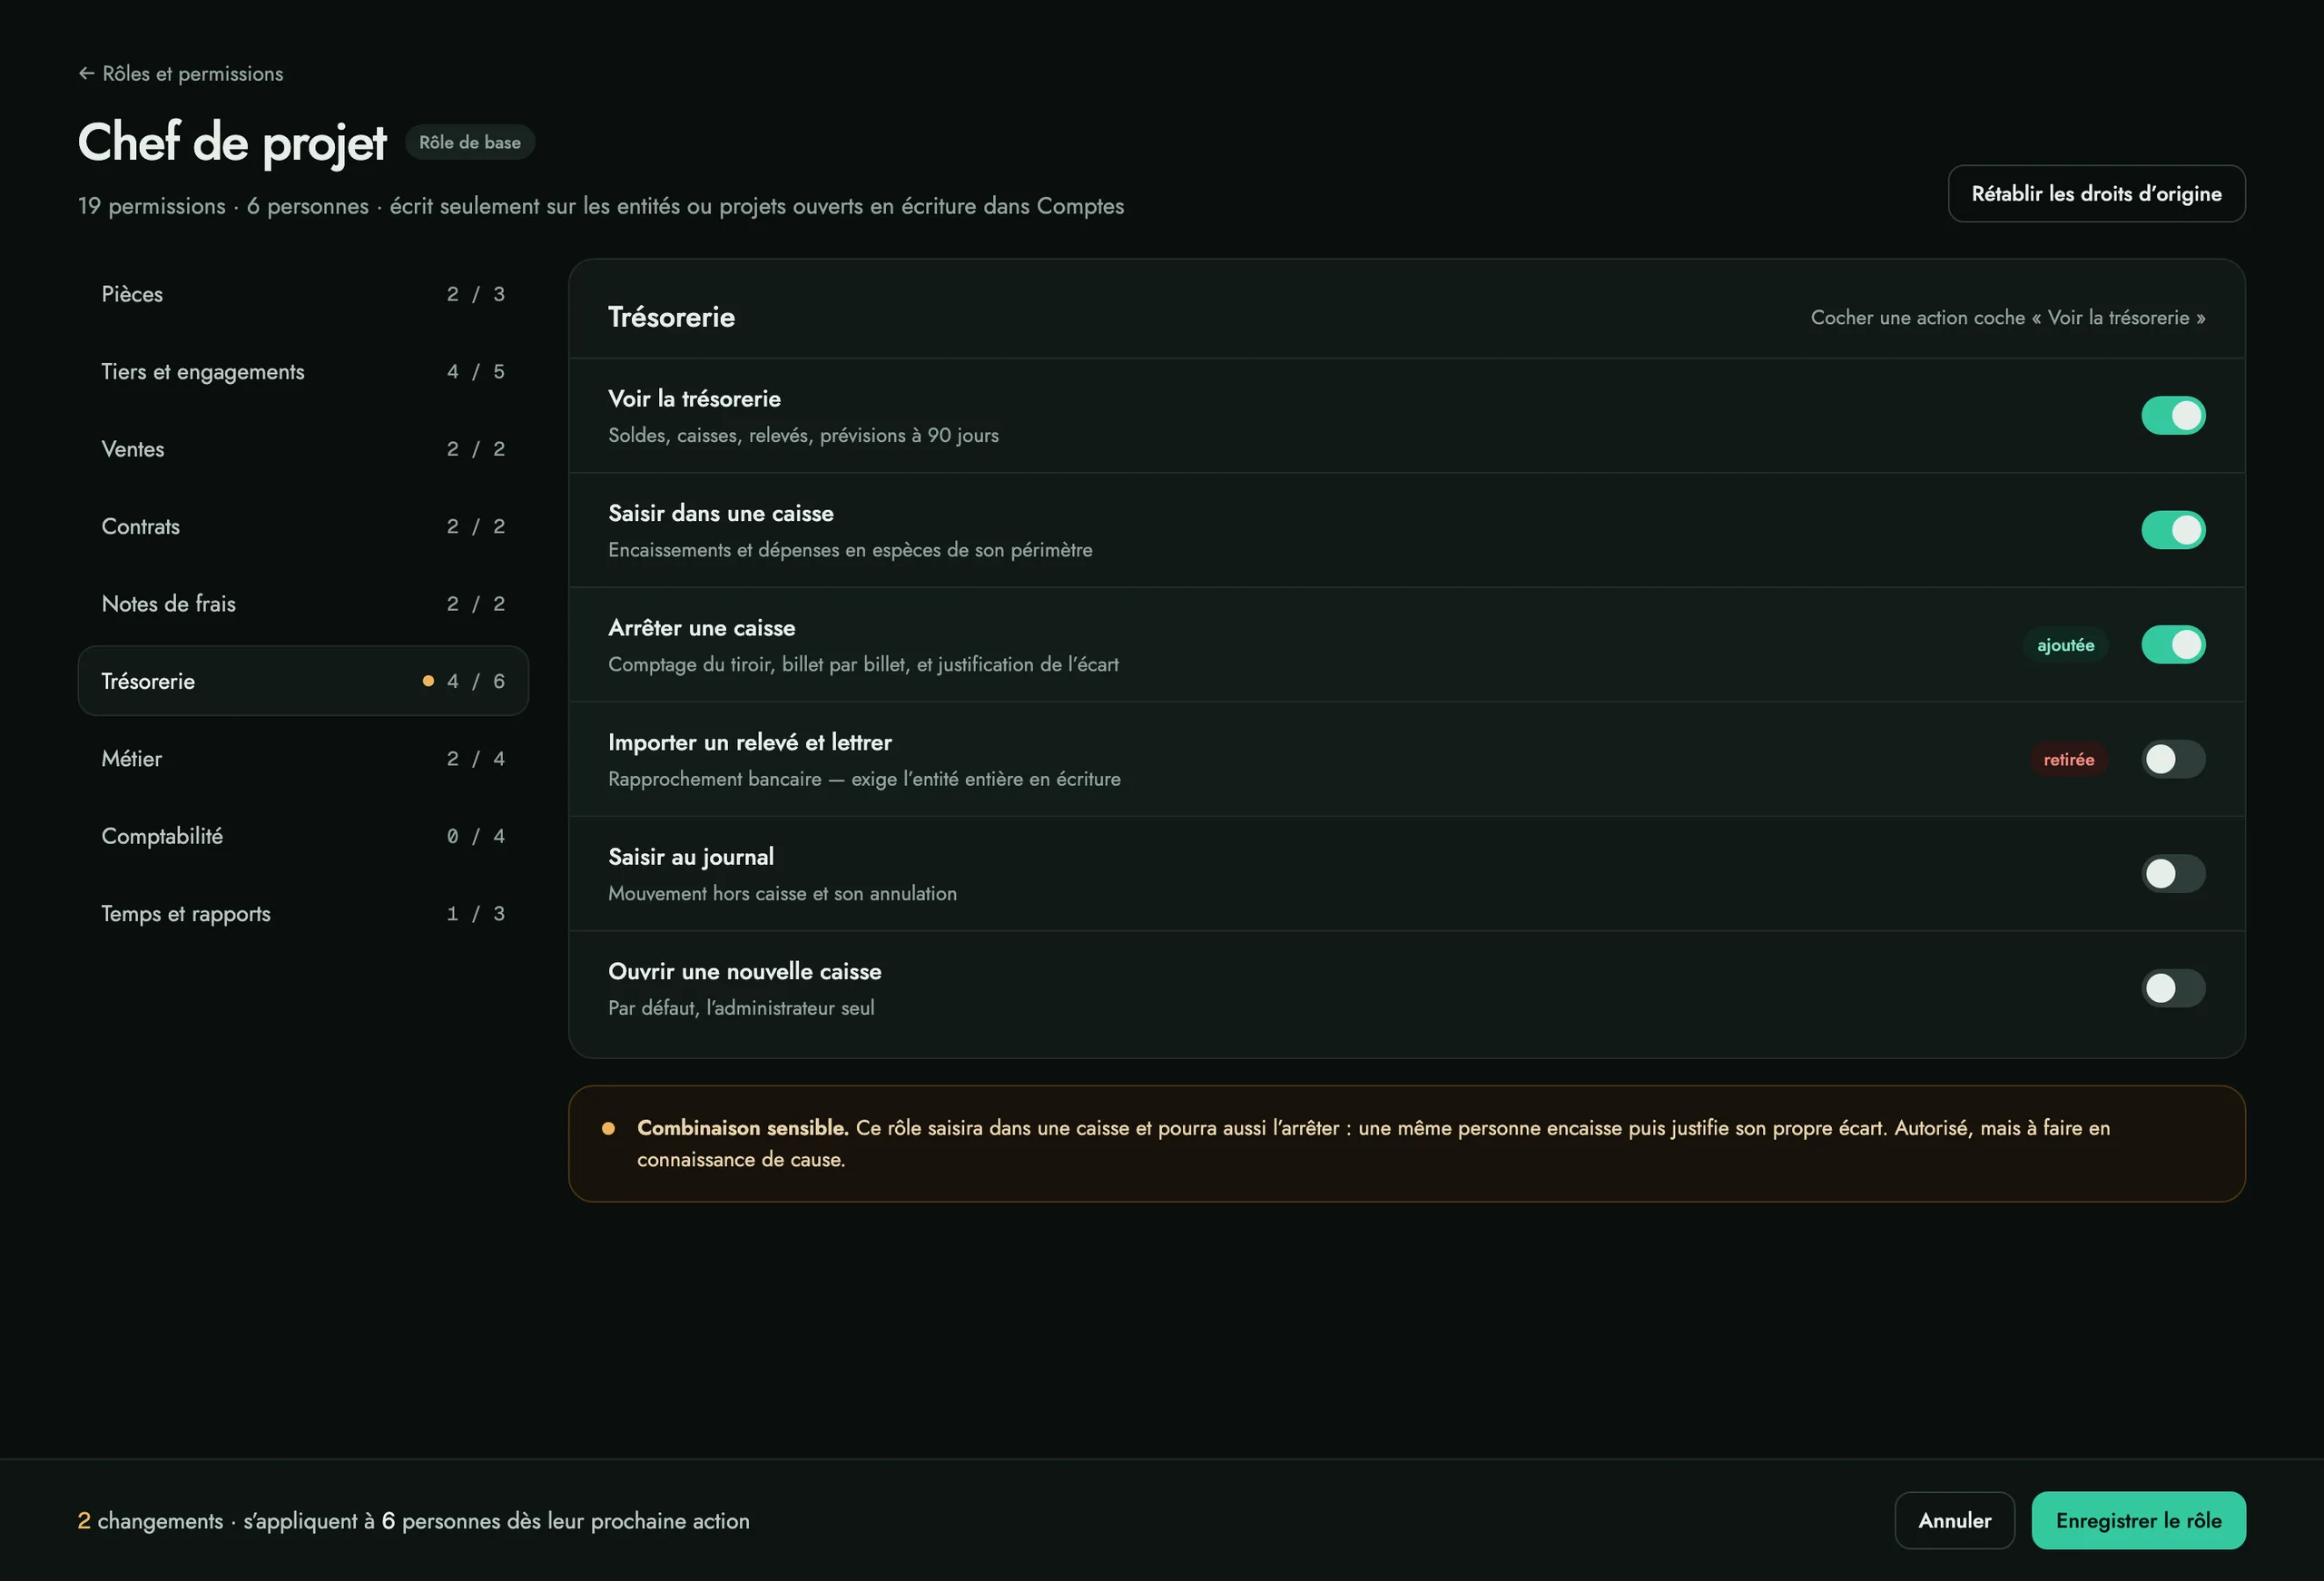Screen dimensions: 2324x1581
Task: Click the warning dot in Combinaison sensible notice
Action: (608, 1128)
